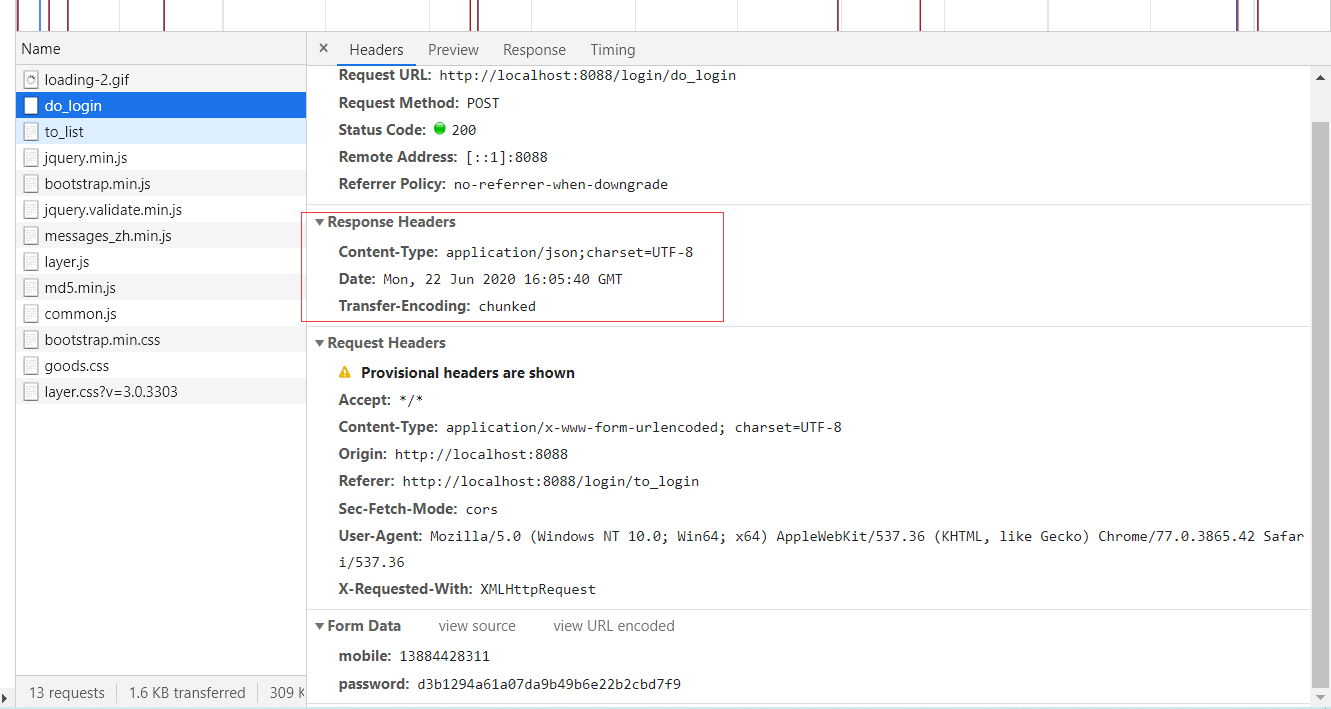Viewport: 1331px width, 709px height.
Task: Collapse the Form Data section
Action: [x=319, y=626]
